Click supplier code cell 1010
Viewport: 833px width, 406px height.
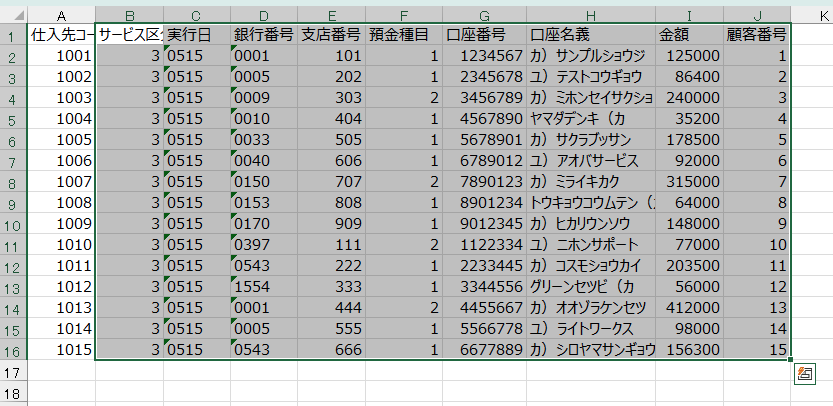click(61, 245)
